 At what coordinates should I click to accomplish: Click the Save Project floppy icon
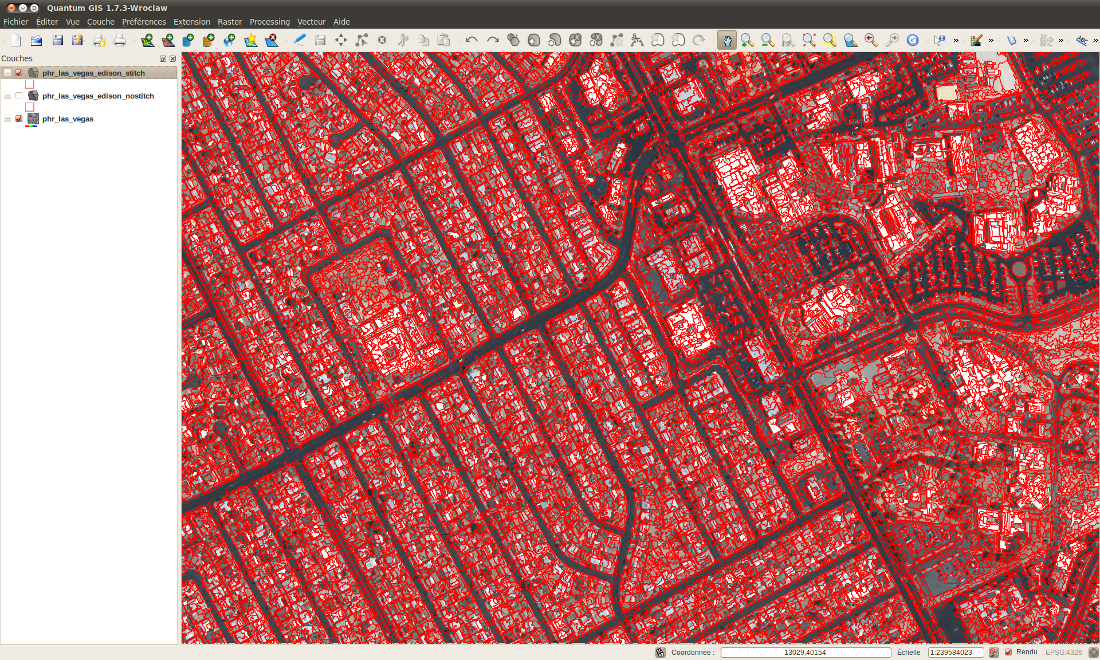pos(57,40)
